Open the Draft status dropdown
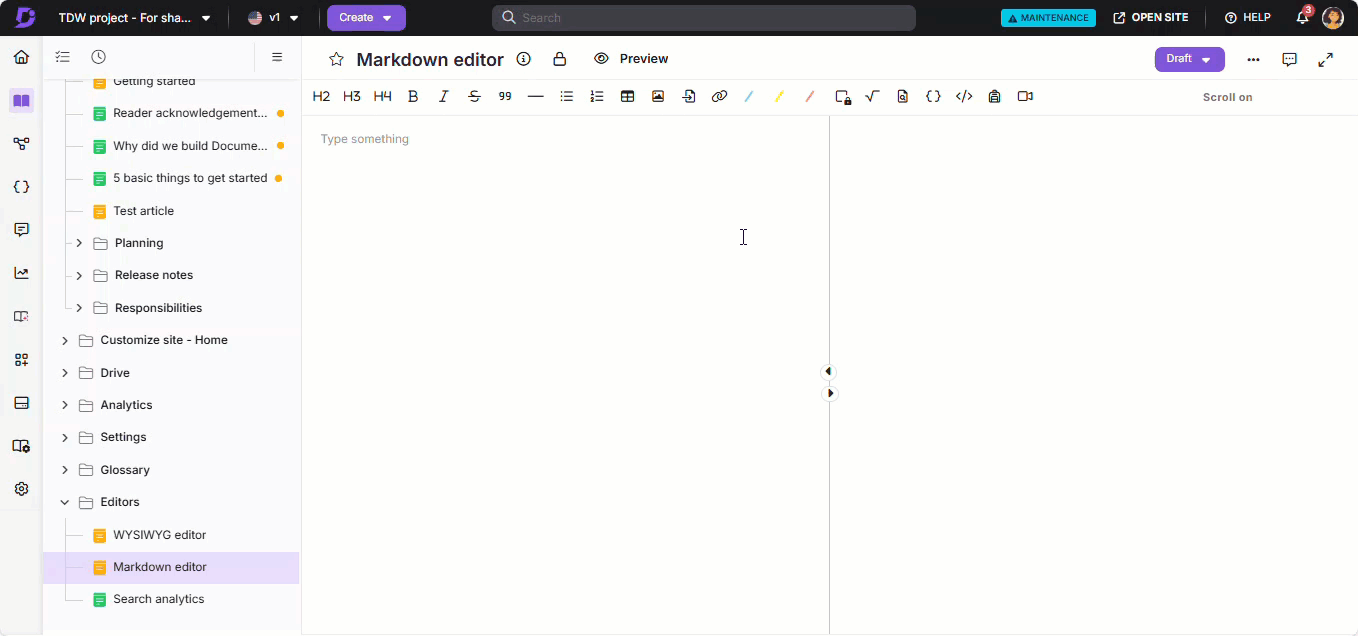Image resolution: width=1358 pixels, height=636 pixels. [x=1189, y=59]
